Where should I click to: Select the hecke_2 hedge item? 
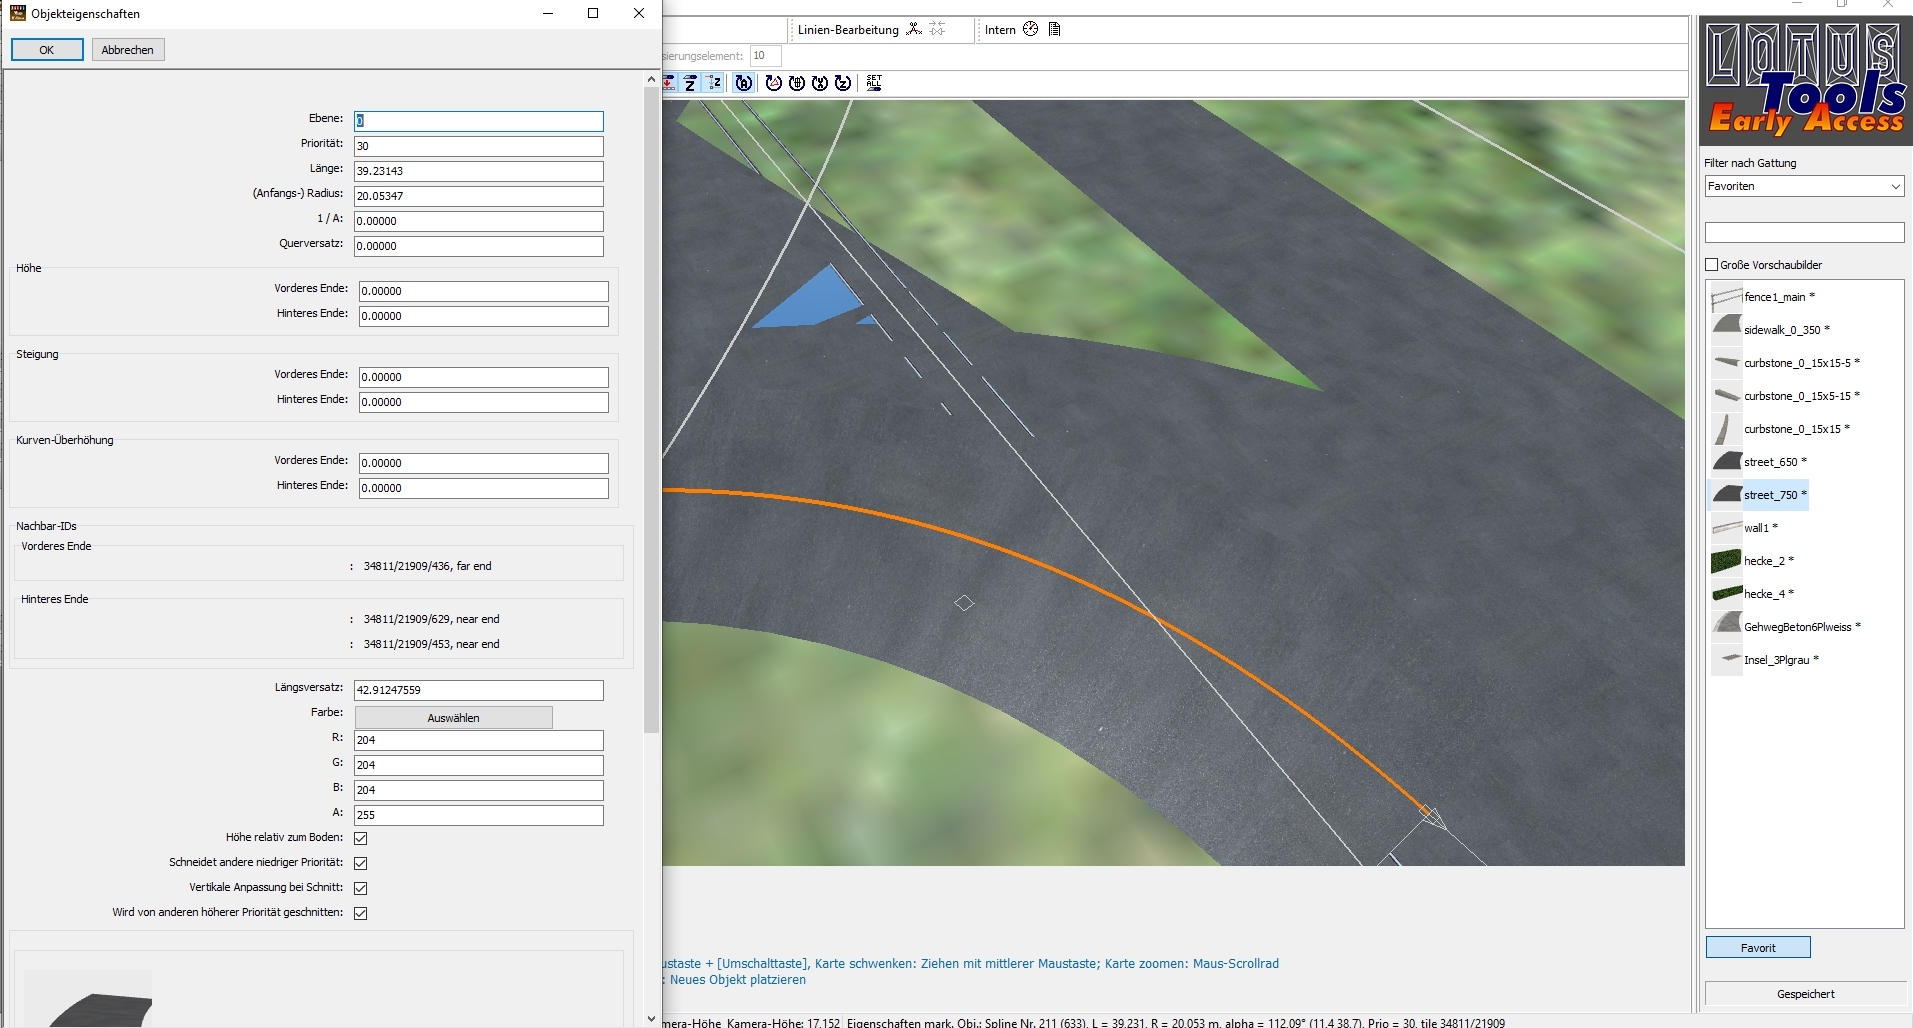(1753, 561)
